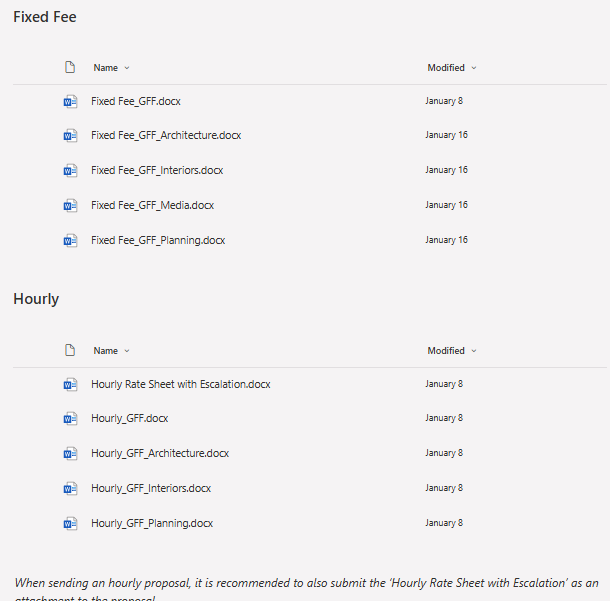Click January 8 date of Hourly_GFF_Planning.docx
Viewport: 610px width, 601px height.
click(444, 523)
